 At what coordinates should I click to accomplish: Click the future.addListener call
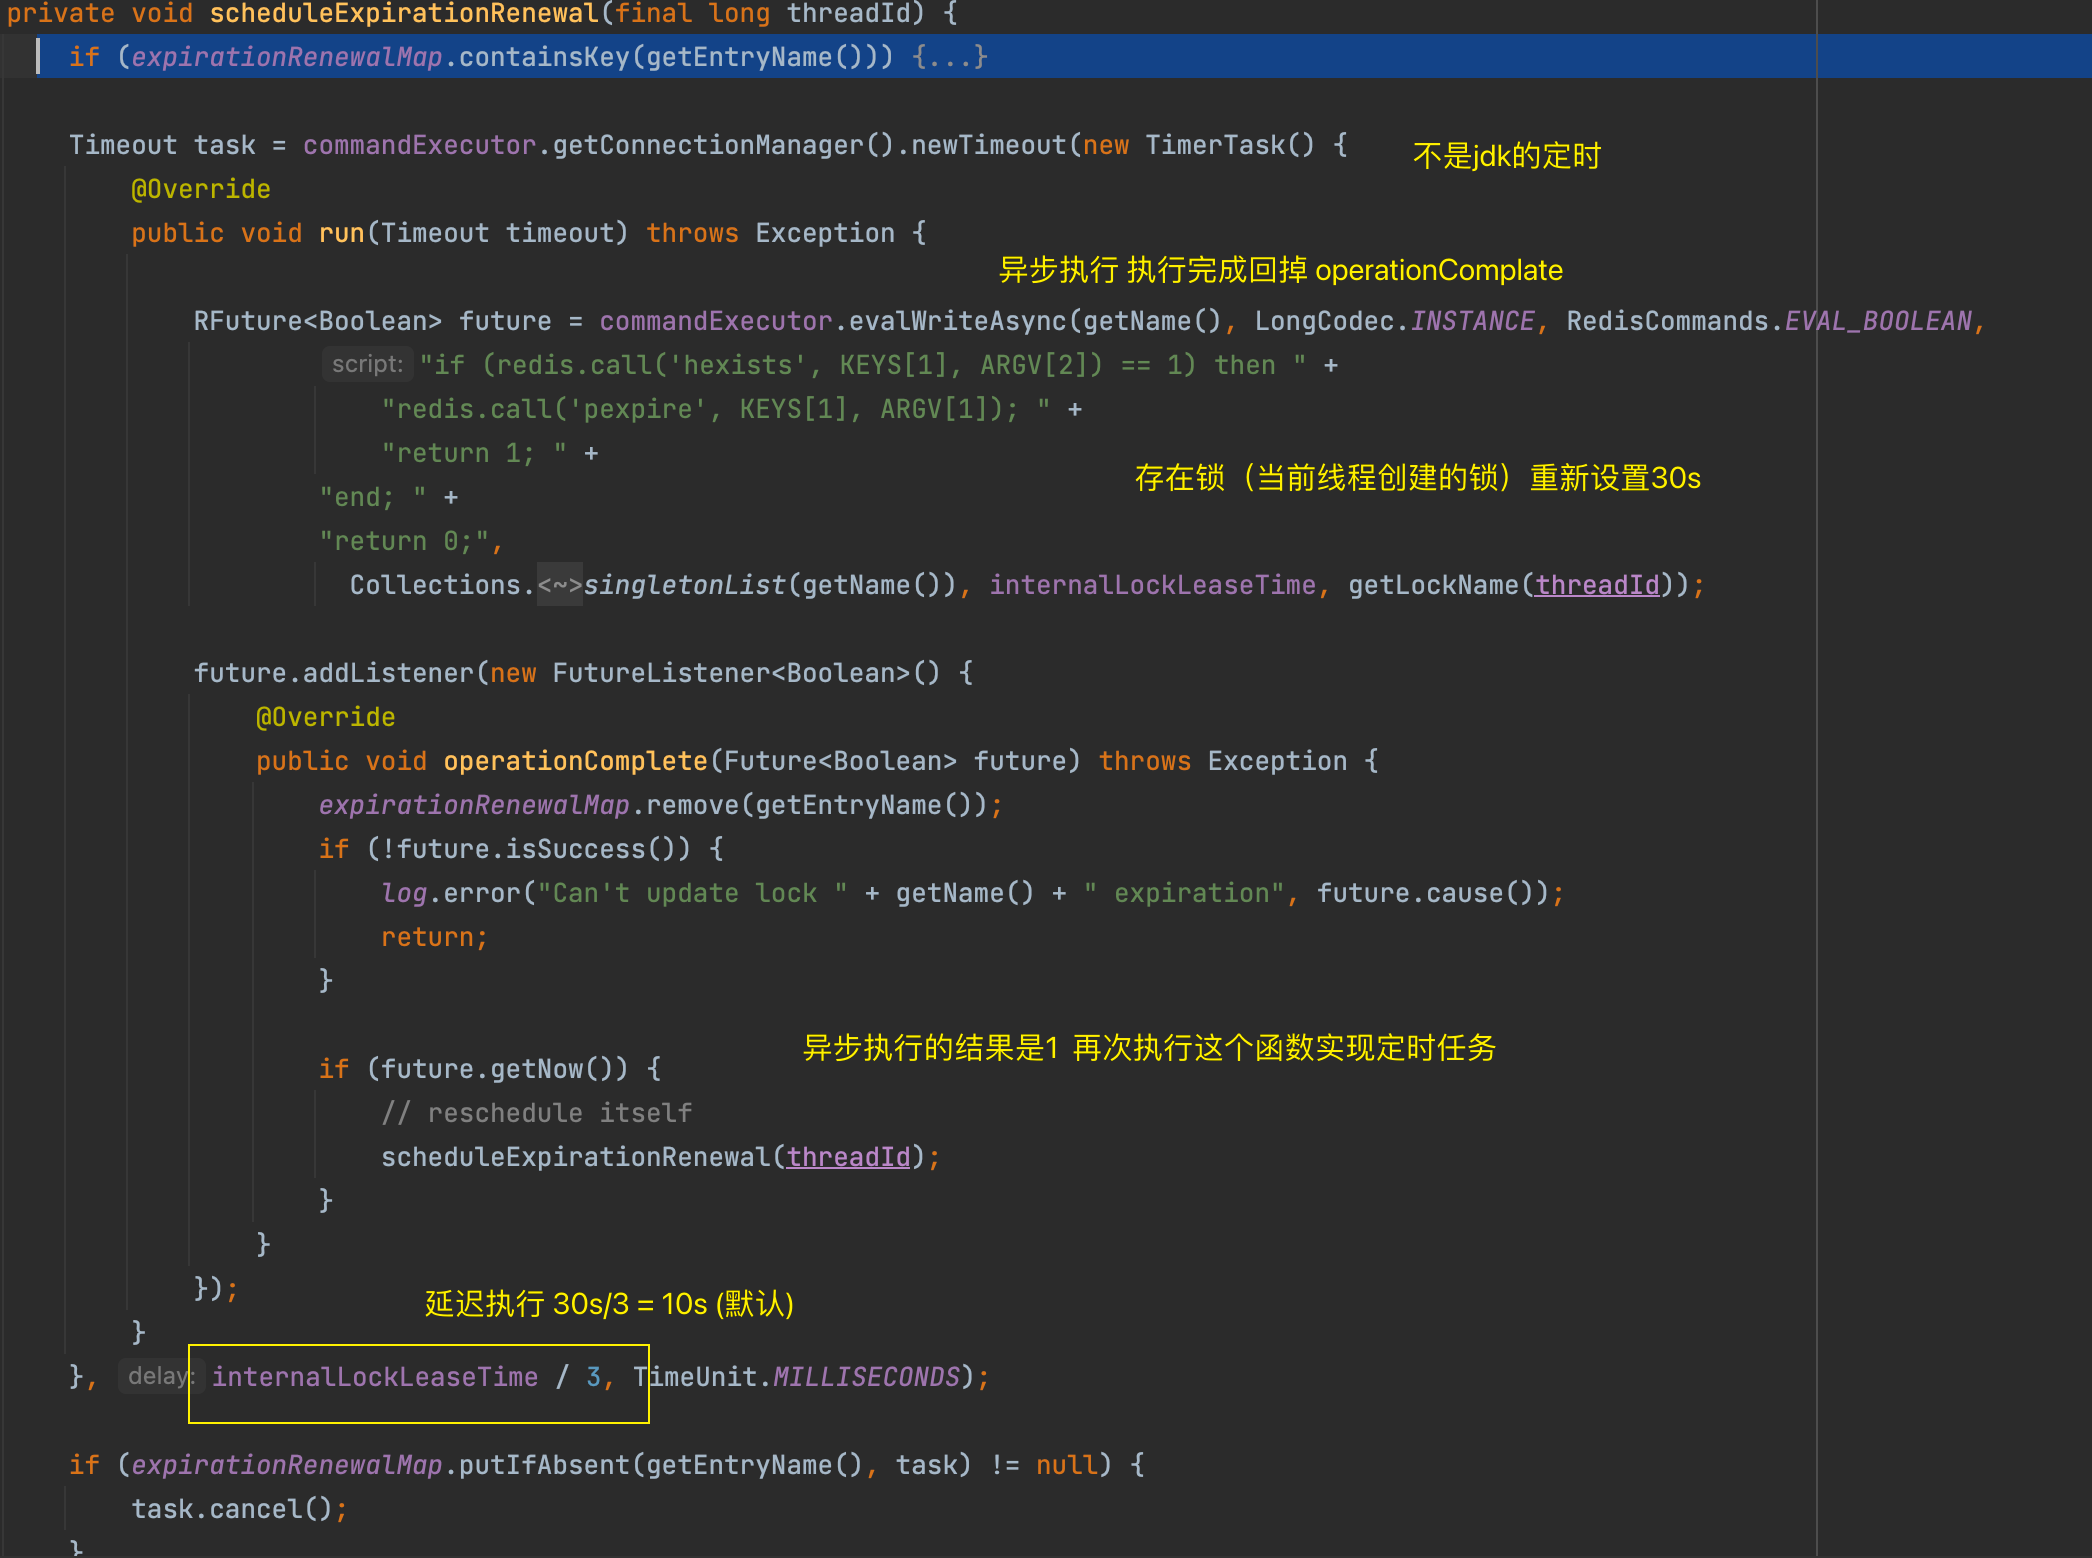pos(333,673)
